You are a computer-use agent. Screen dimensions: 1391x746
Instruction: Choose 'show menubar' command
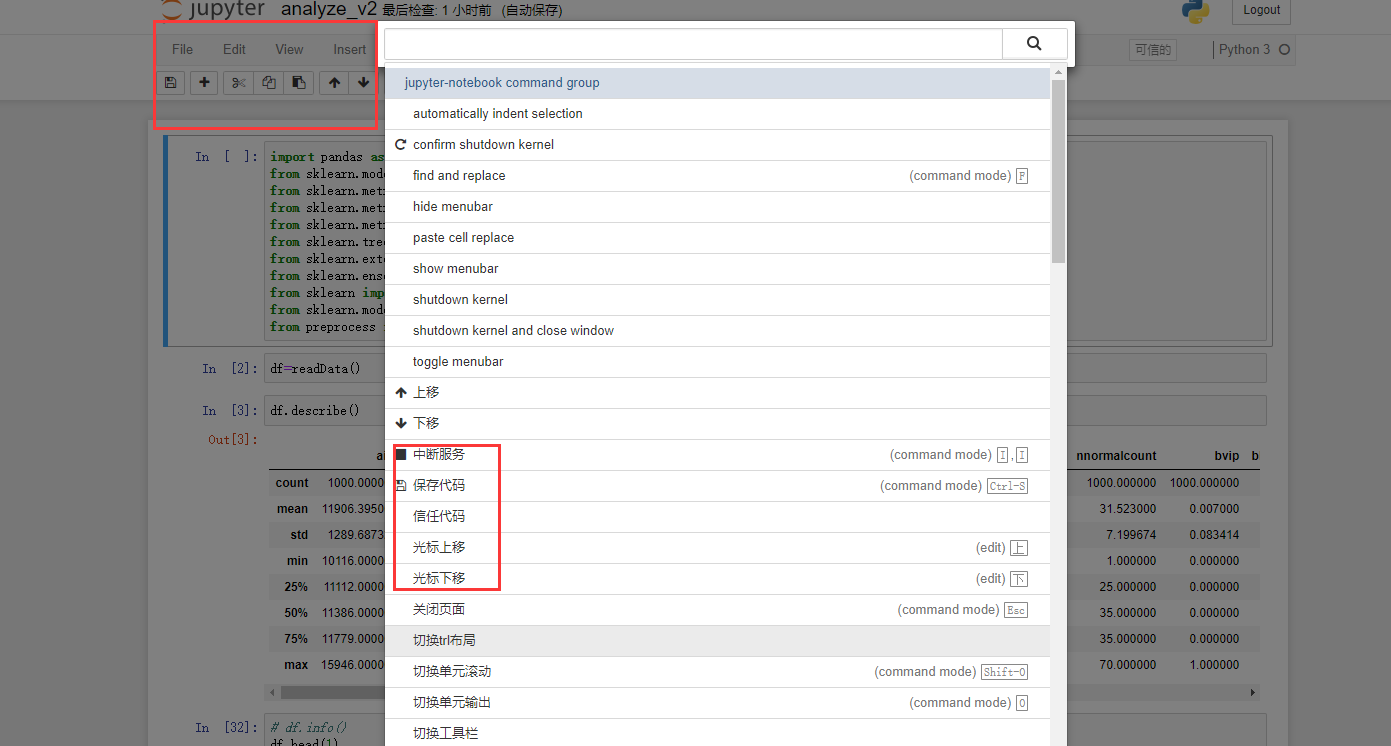coord(718,269)
